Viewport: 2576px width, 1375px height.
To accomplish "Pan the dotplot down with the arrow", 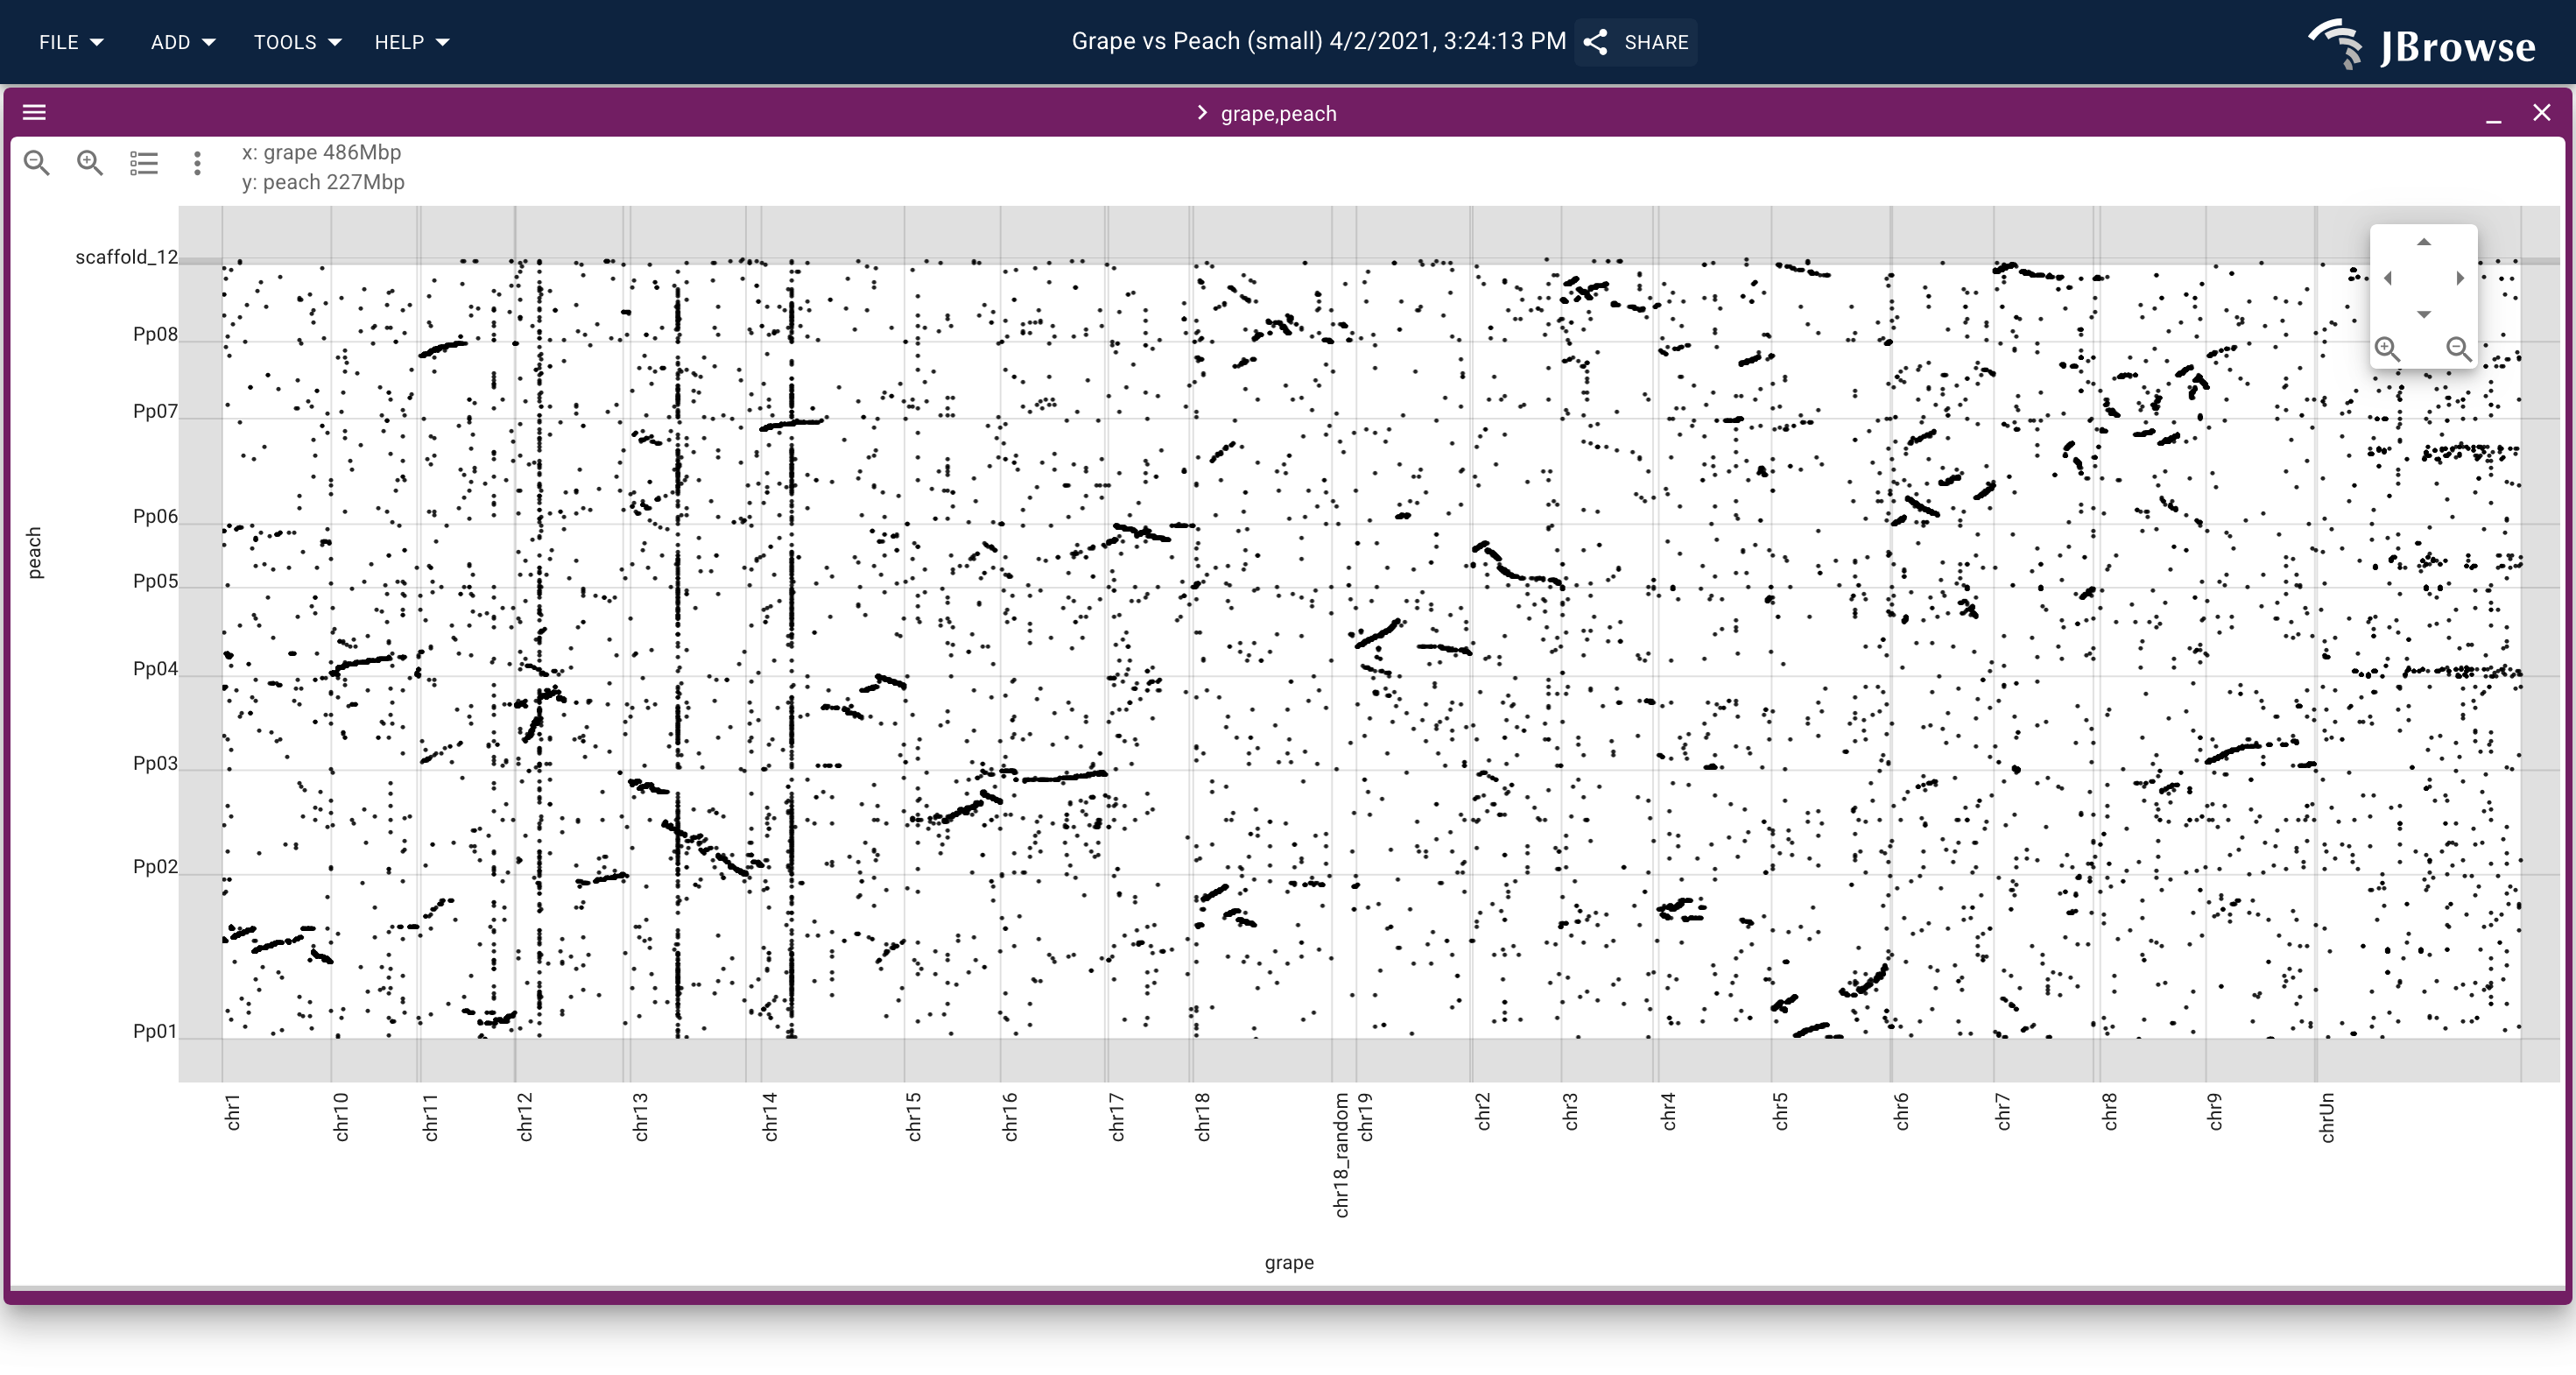I will (2423, 314).
